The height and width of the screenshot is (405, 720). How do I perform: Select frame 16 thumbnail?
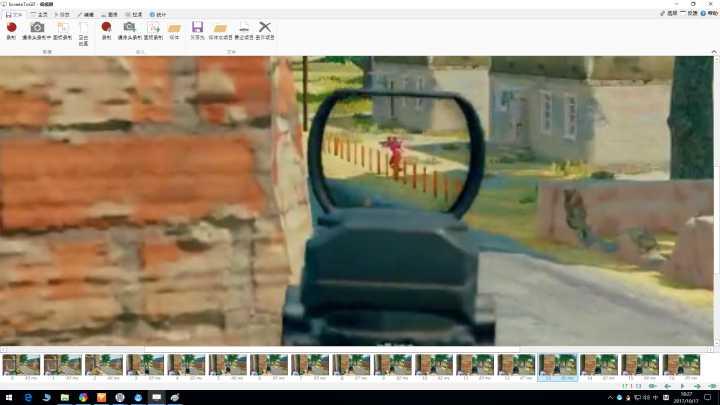pos(681,367)
